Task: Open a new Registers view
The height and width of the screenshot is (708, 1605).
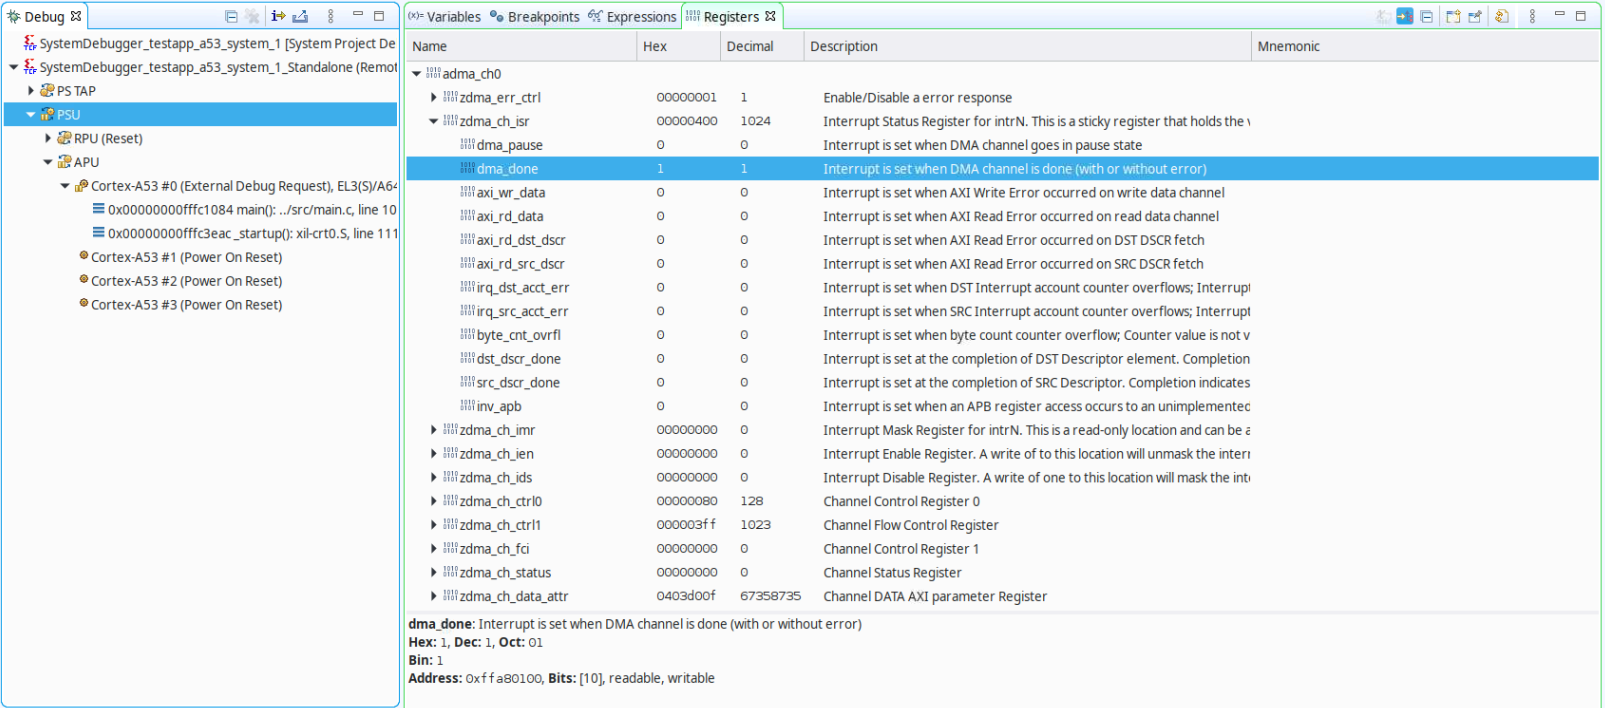Action: [1453, 16]
